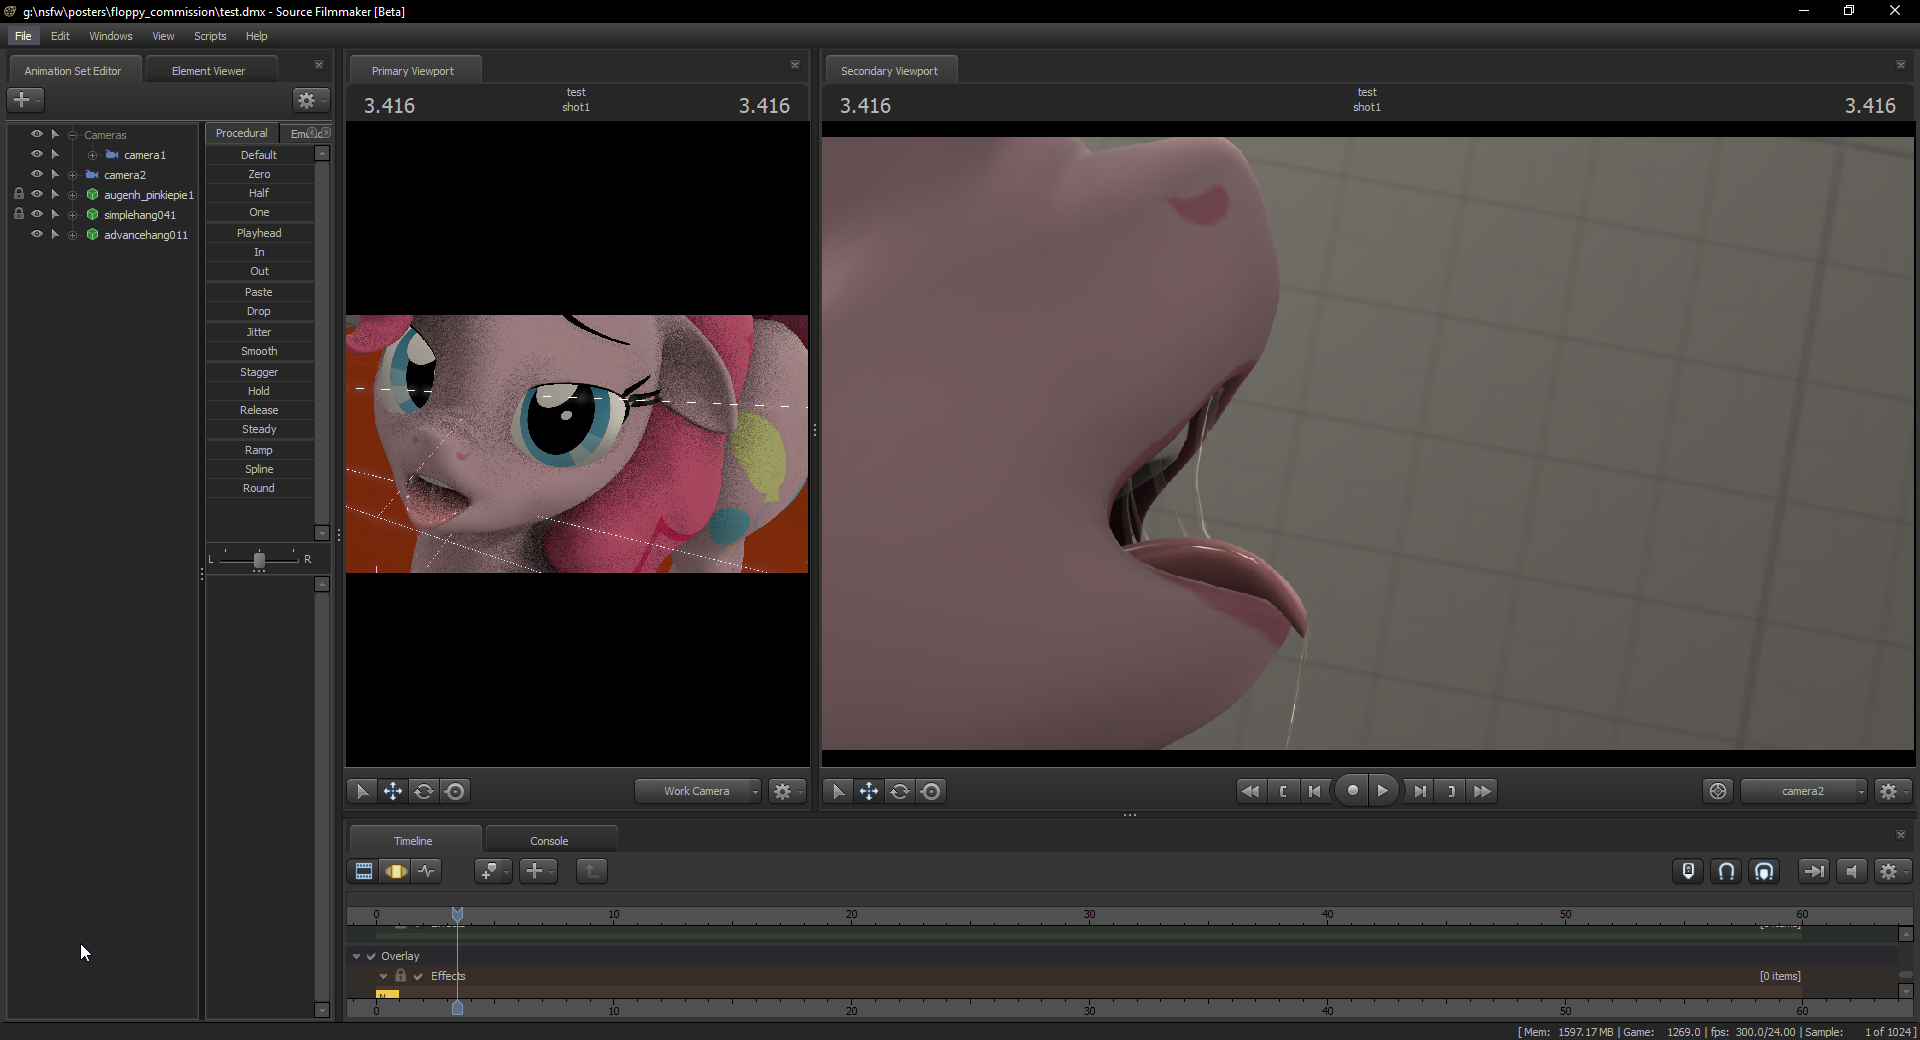Switch to the Graph Editor waveform icon
Image resolution: width=1920 pixels, height=1040 pixels.
point(427,871)
